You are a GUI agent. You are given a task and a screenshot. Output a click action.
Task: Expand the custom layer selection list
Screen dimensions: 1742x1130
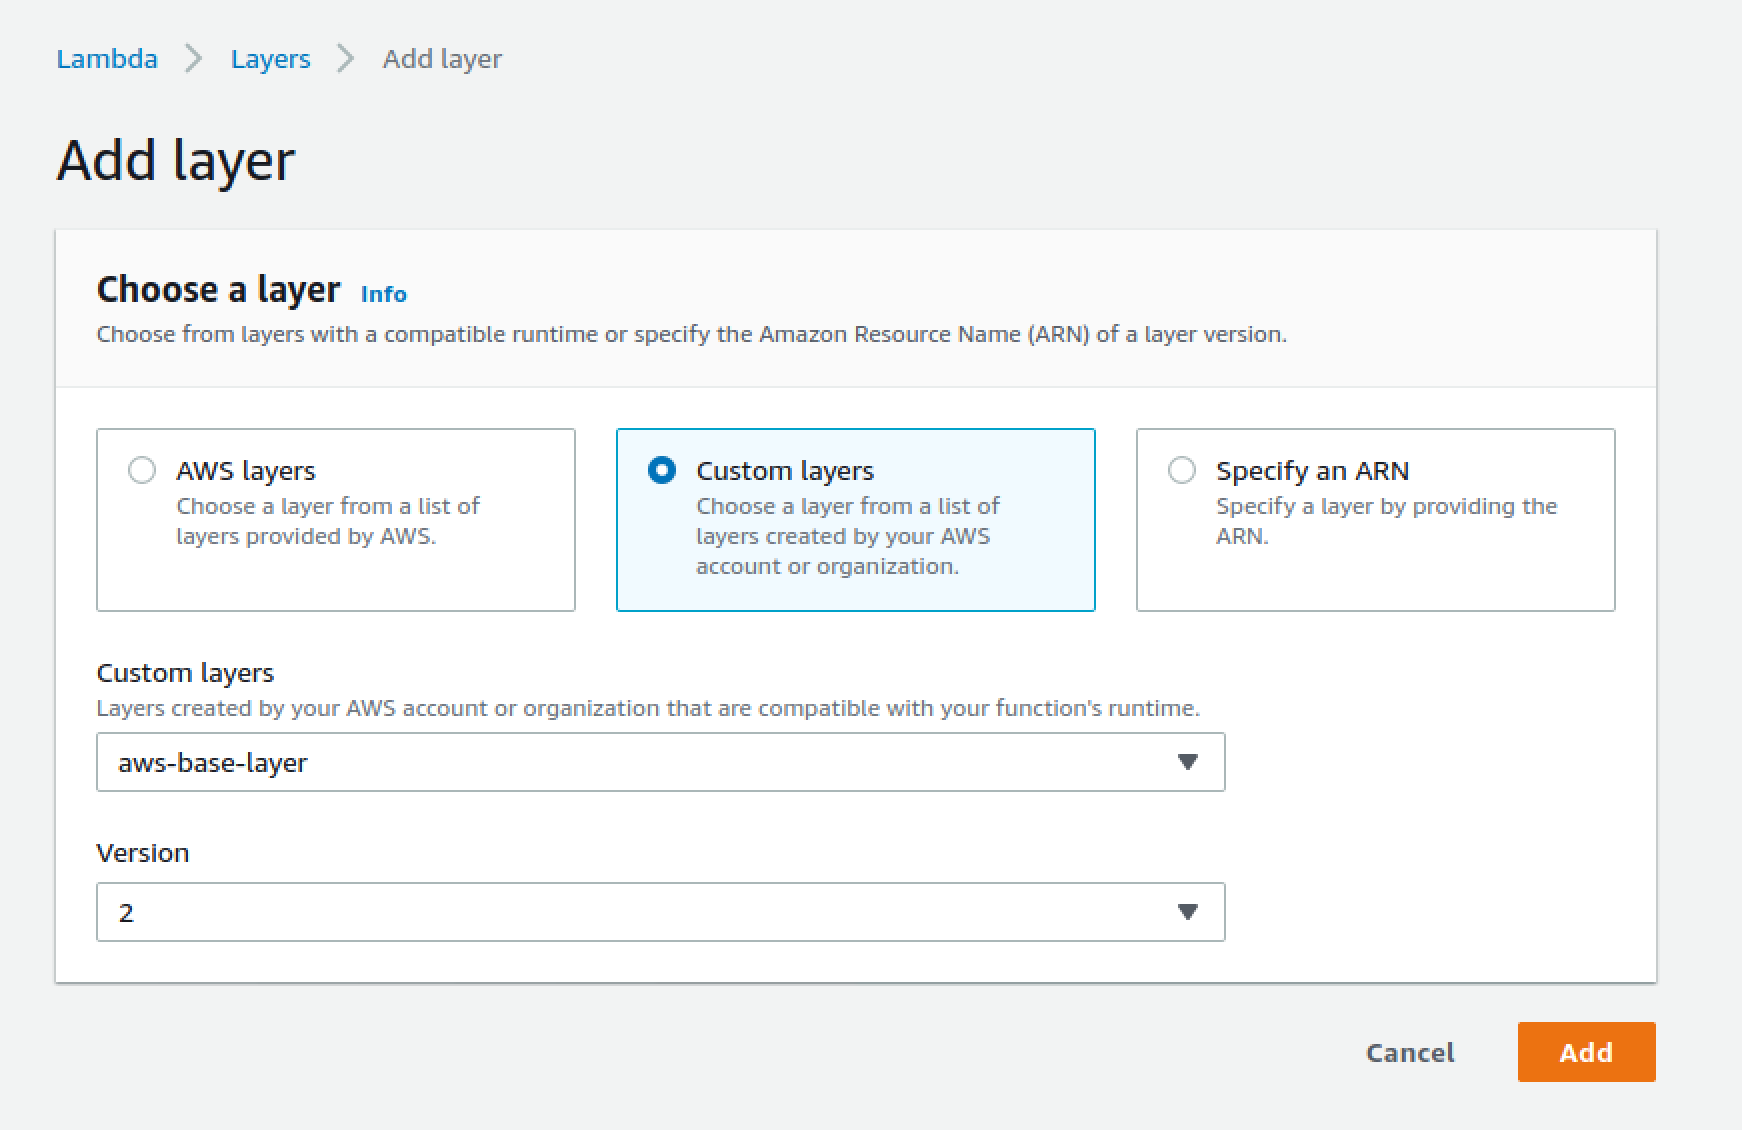click(x=1188, y=762)
